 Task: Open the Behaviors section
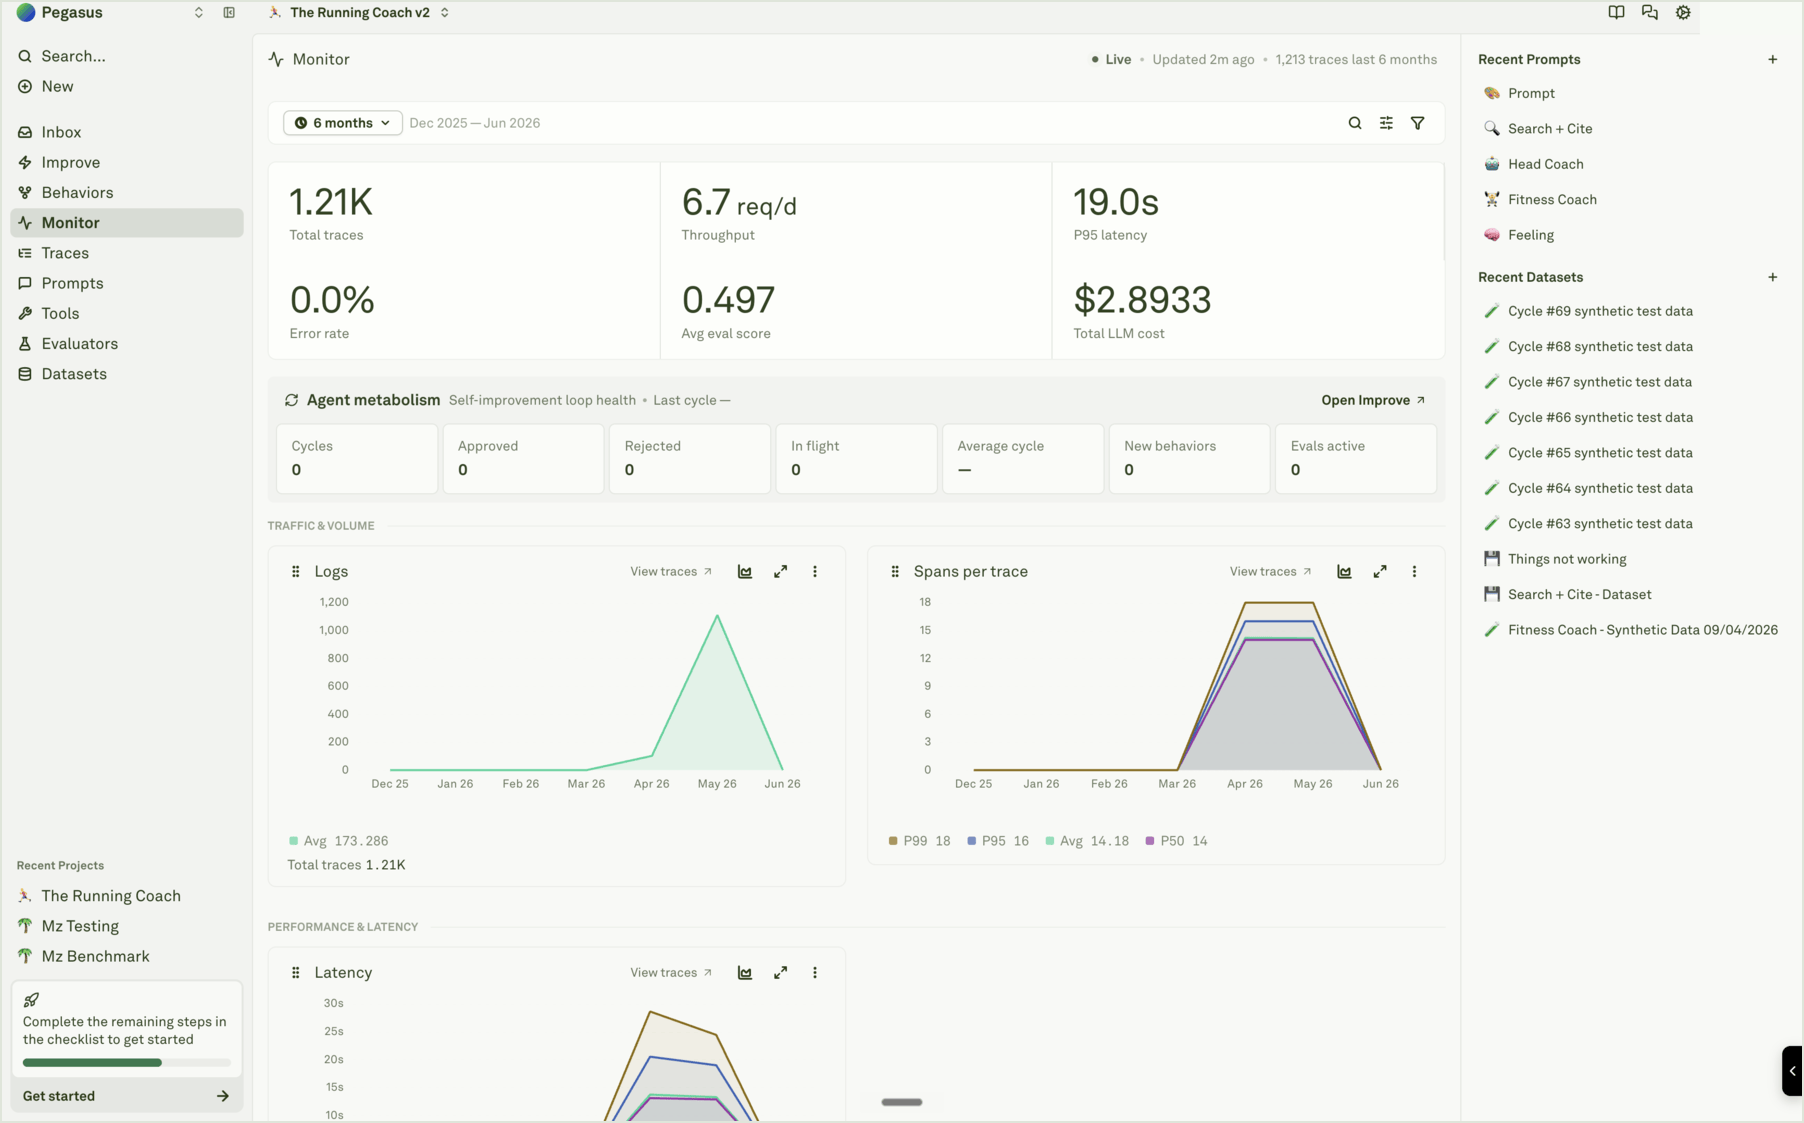(x=127, y=193)
